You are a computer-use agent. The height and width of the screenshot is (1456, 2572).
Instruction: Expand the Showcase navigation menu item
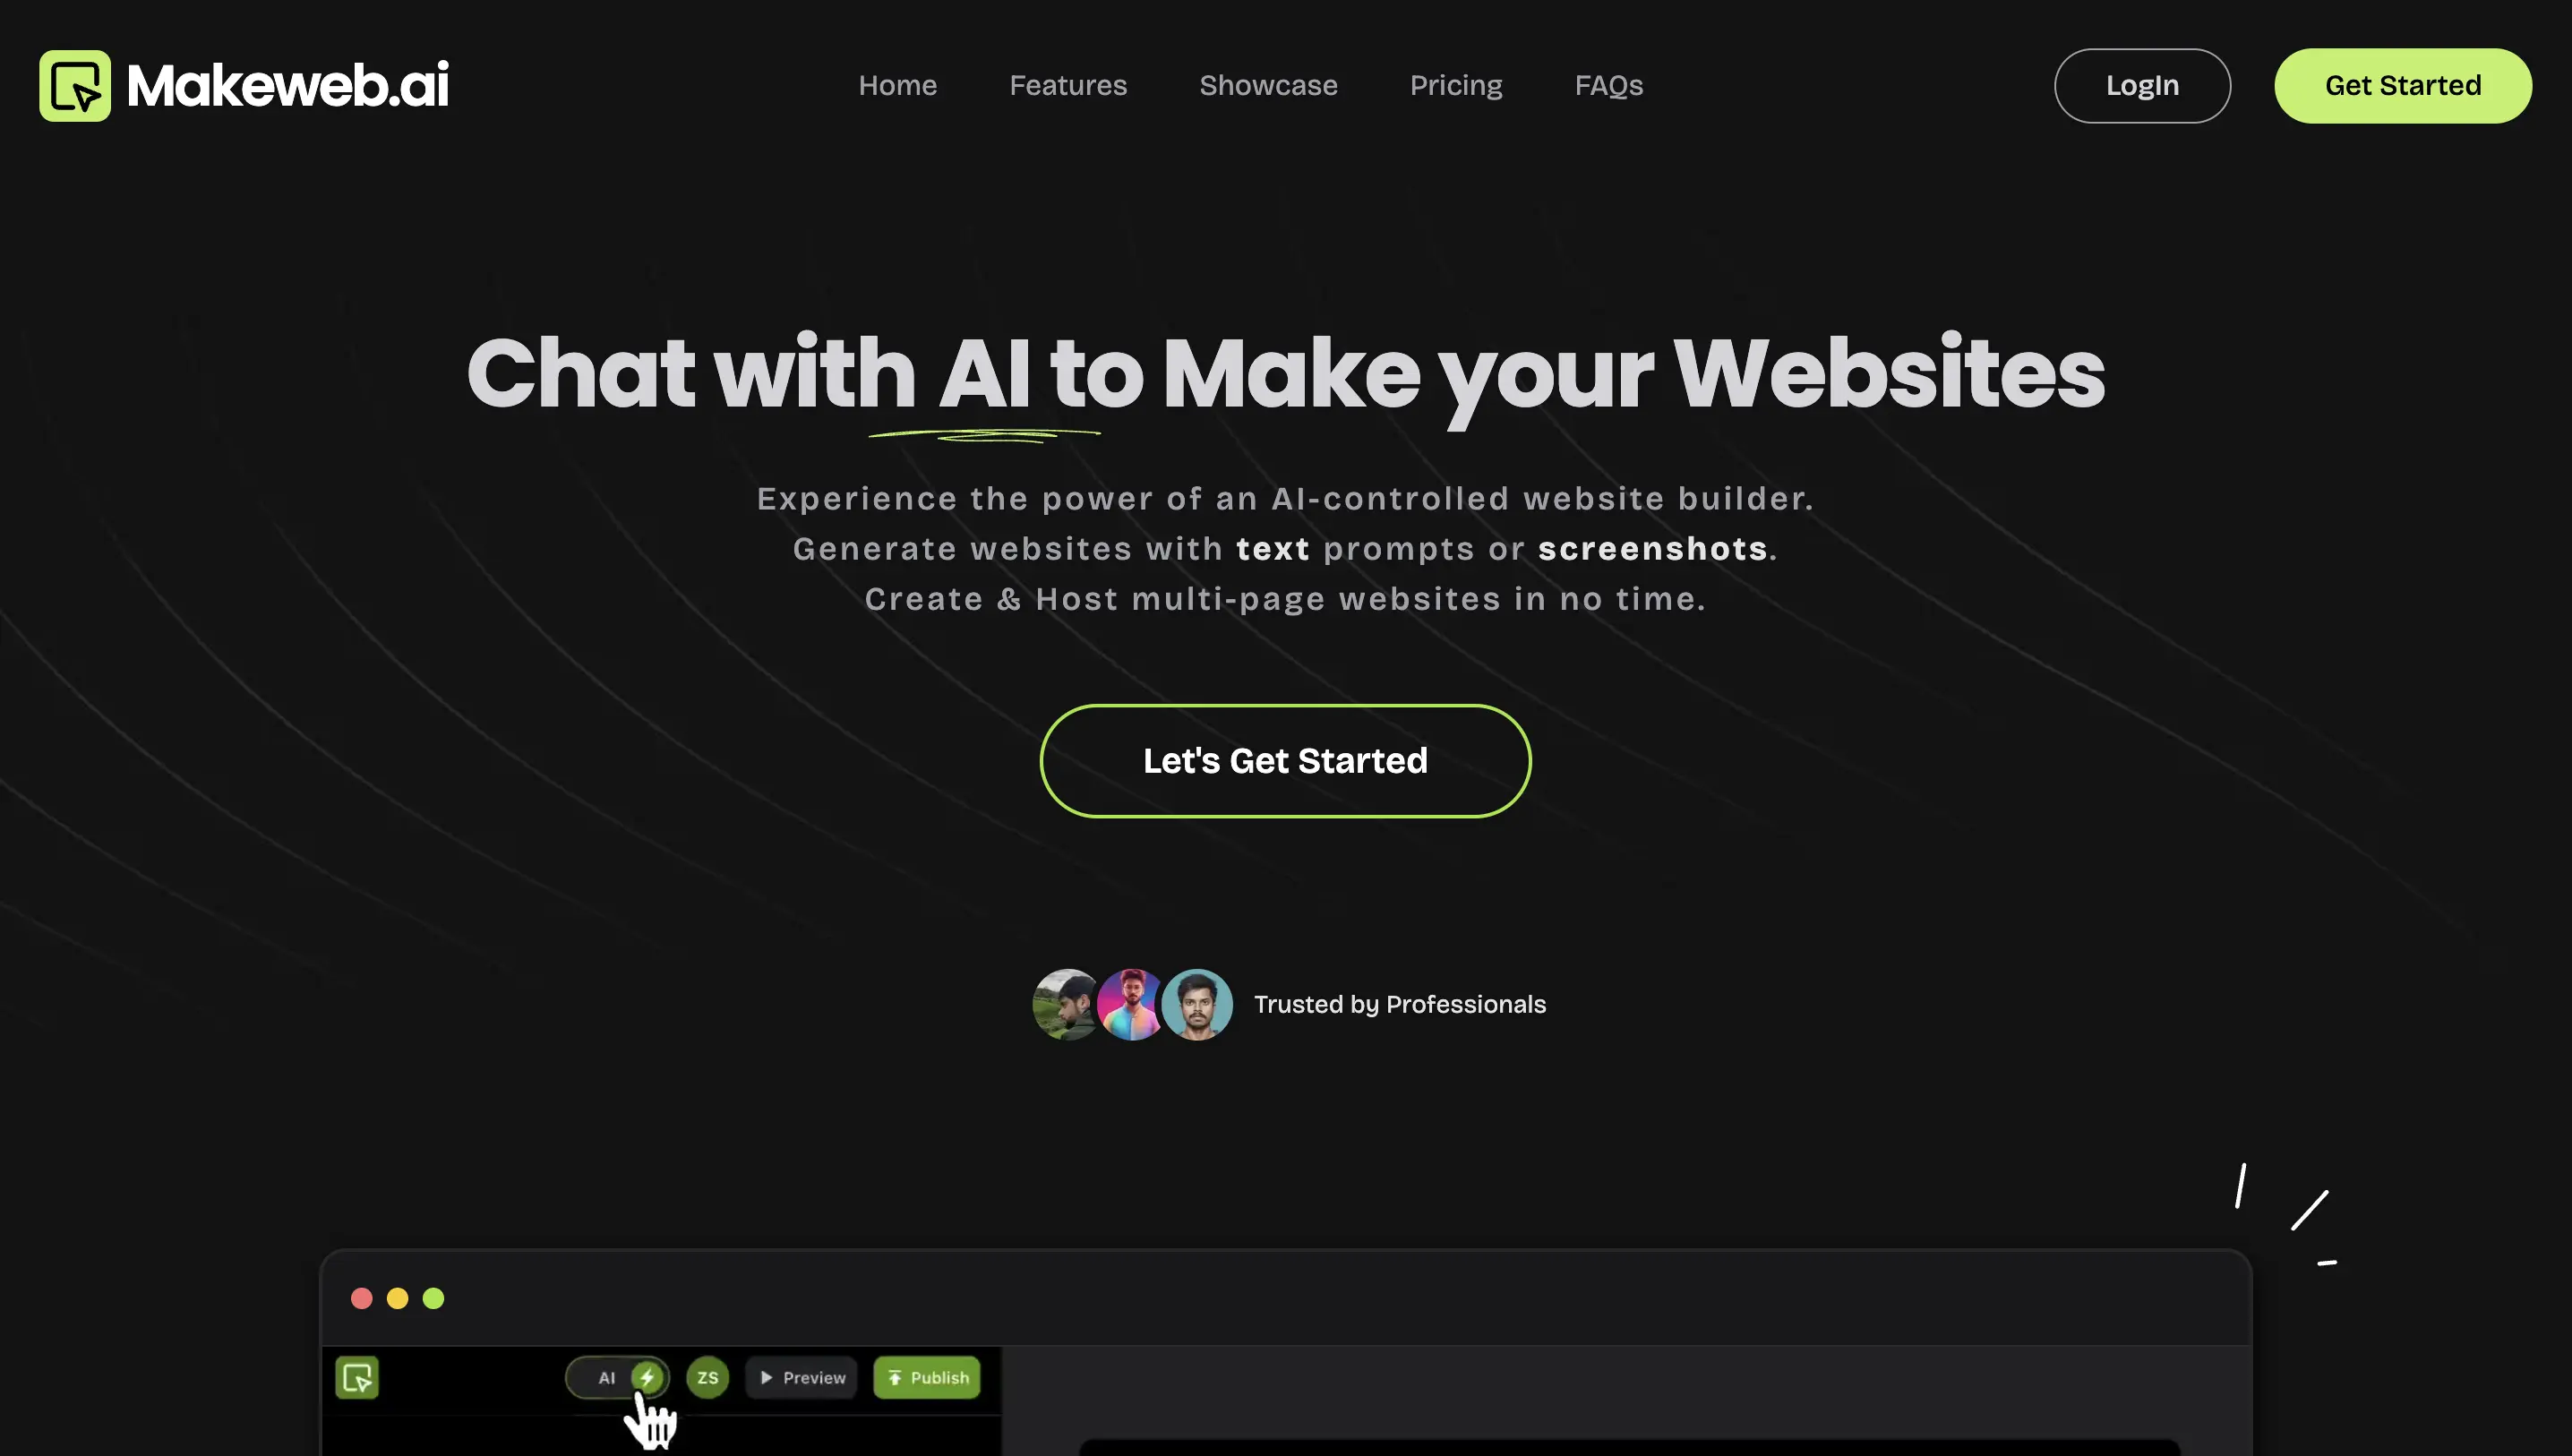tap(1268, 85)
